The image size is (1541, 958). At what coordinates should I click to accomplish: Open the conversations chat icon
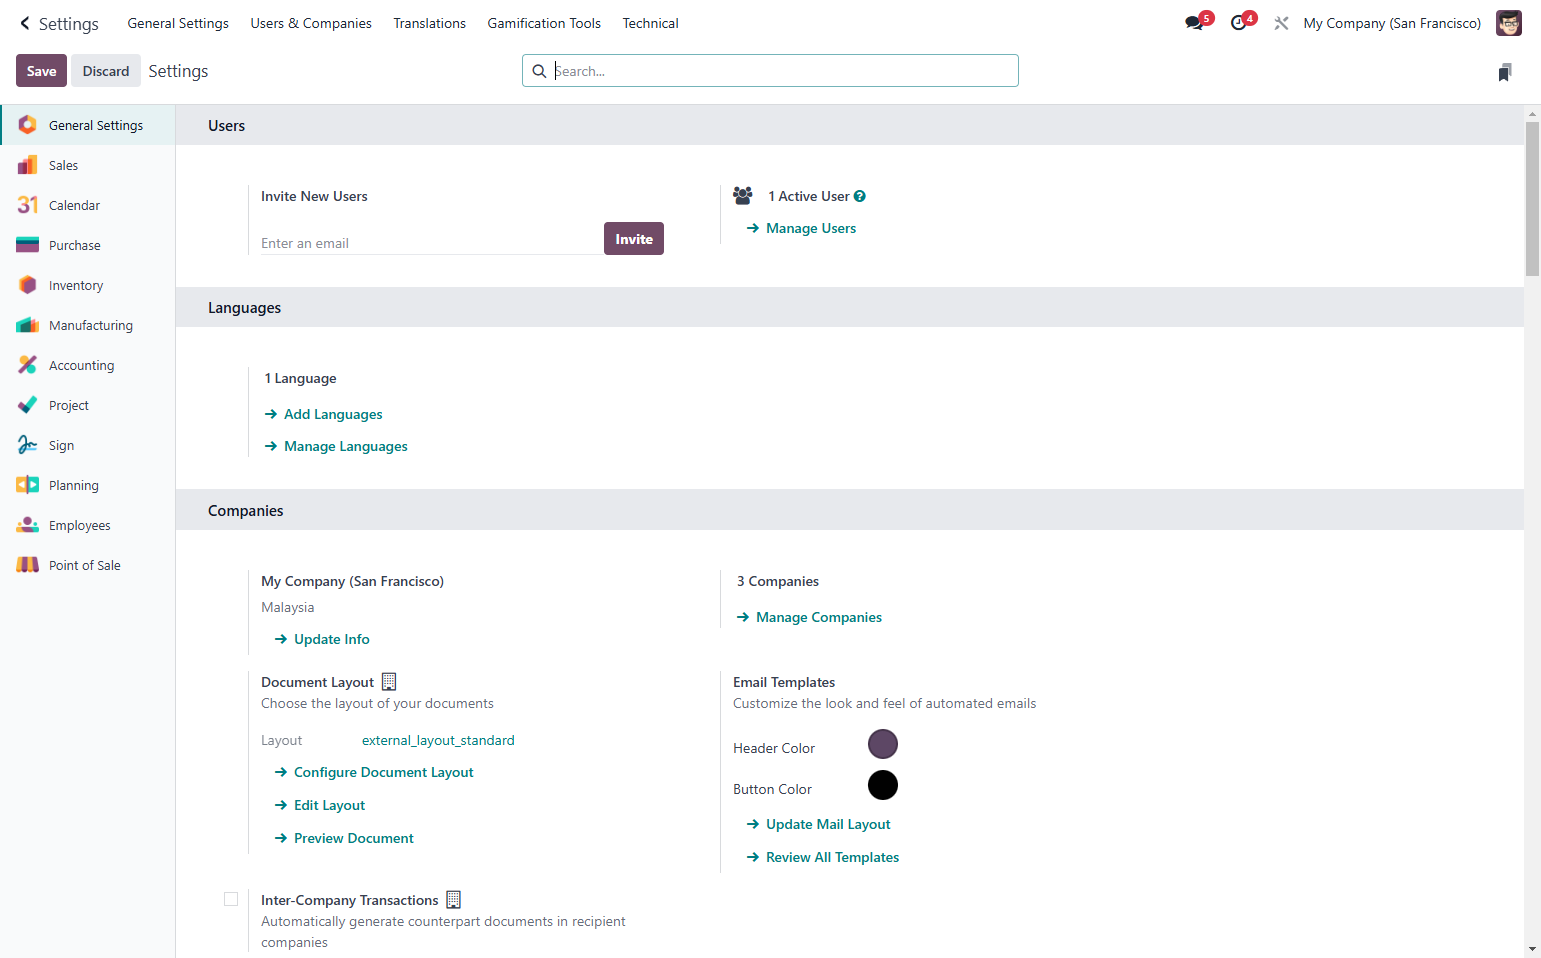click(1194, 23)
